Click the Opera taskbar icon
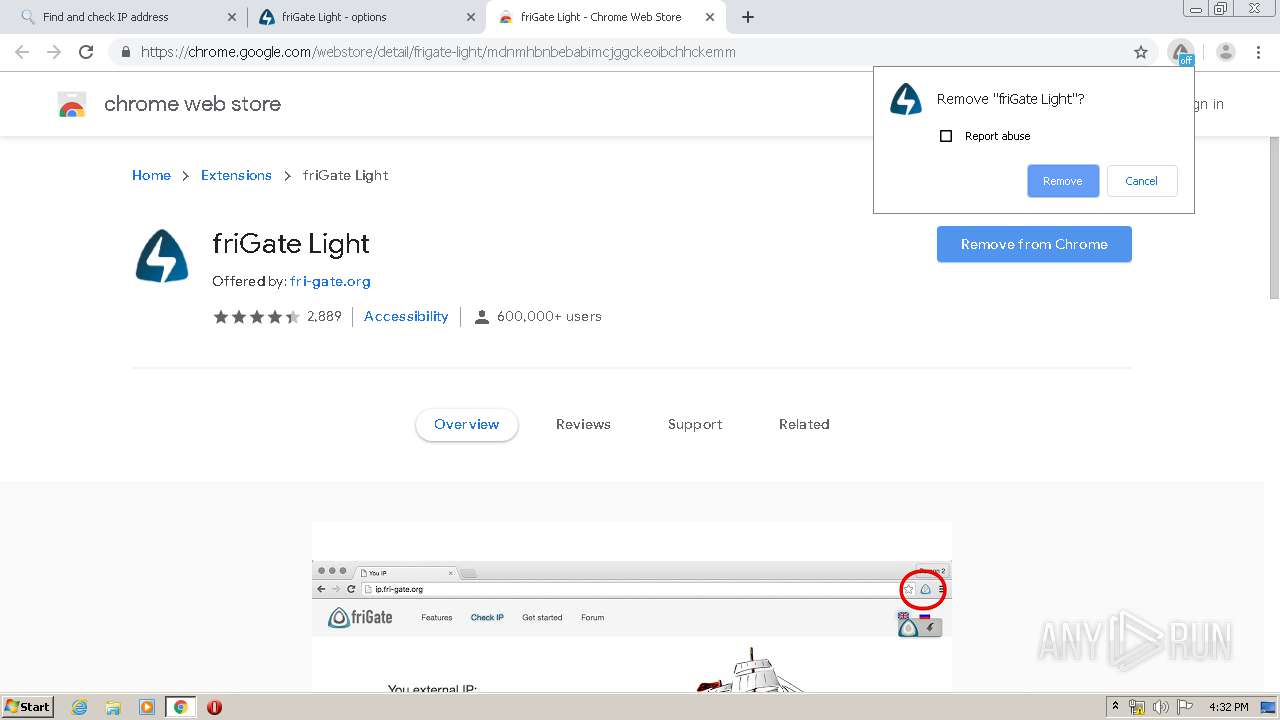 click(214, 707)
